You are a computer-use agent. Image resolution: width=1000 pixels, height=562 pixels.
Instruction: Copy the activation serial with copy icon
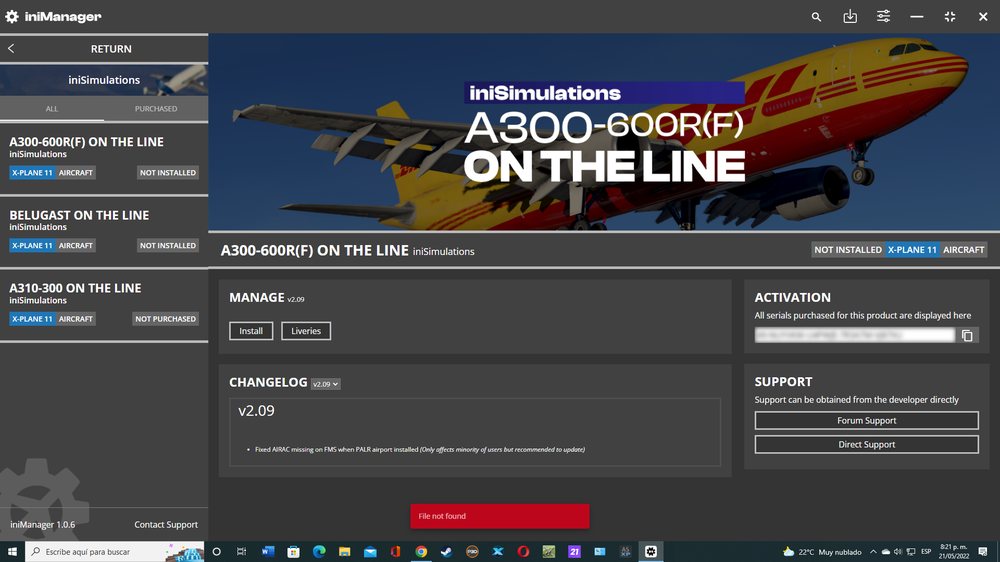coord(967,336)
